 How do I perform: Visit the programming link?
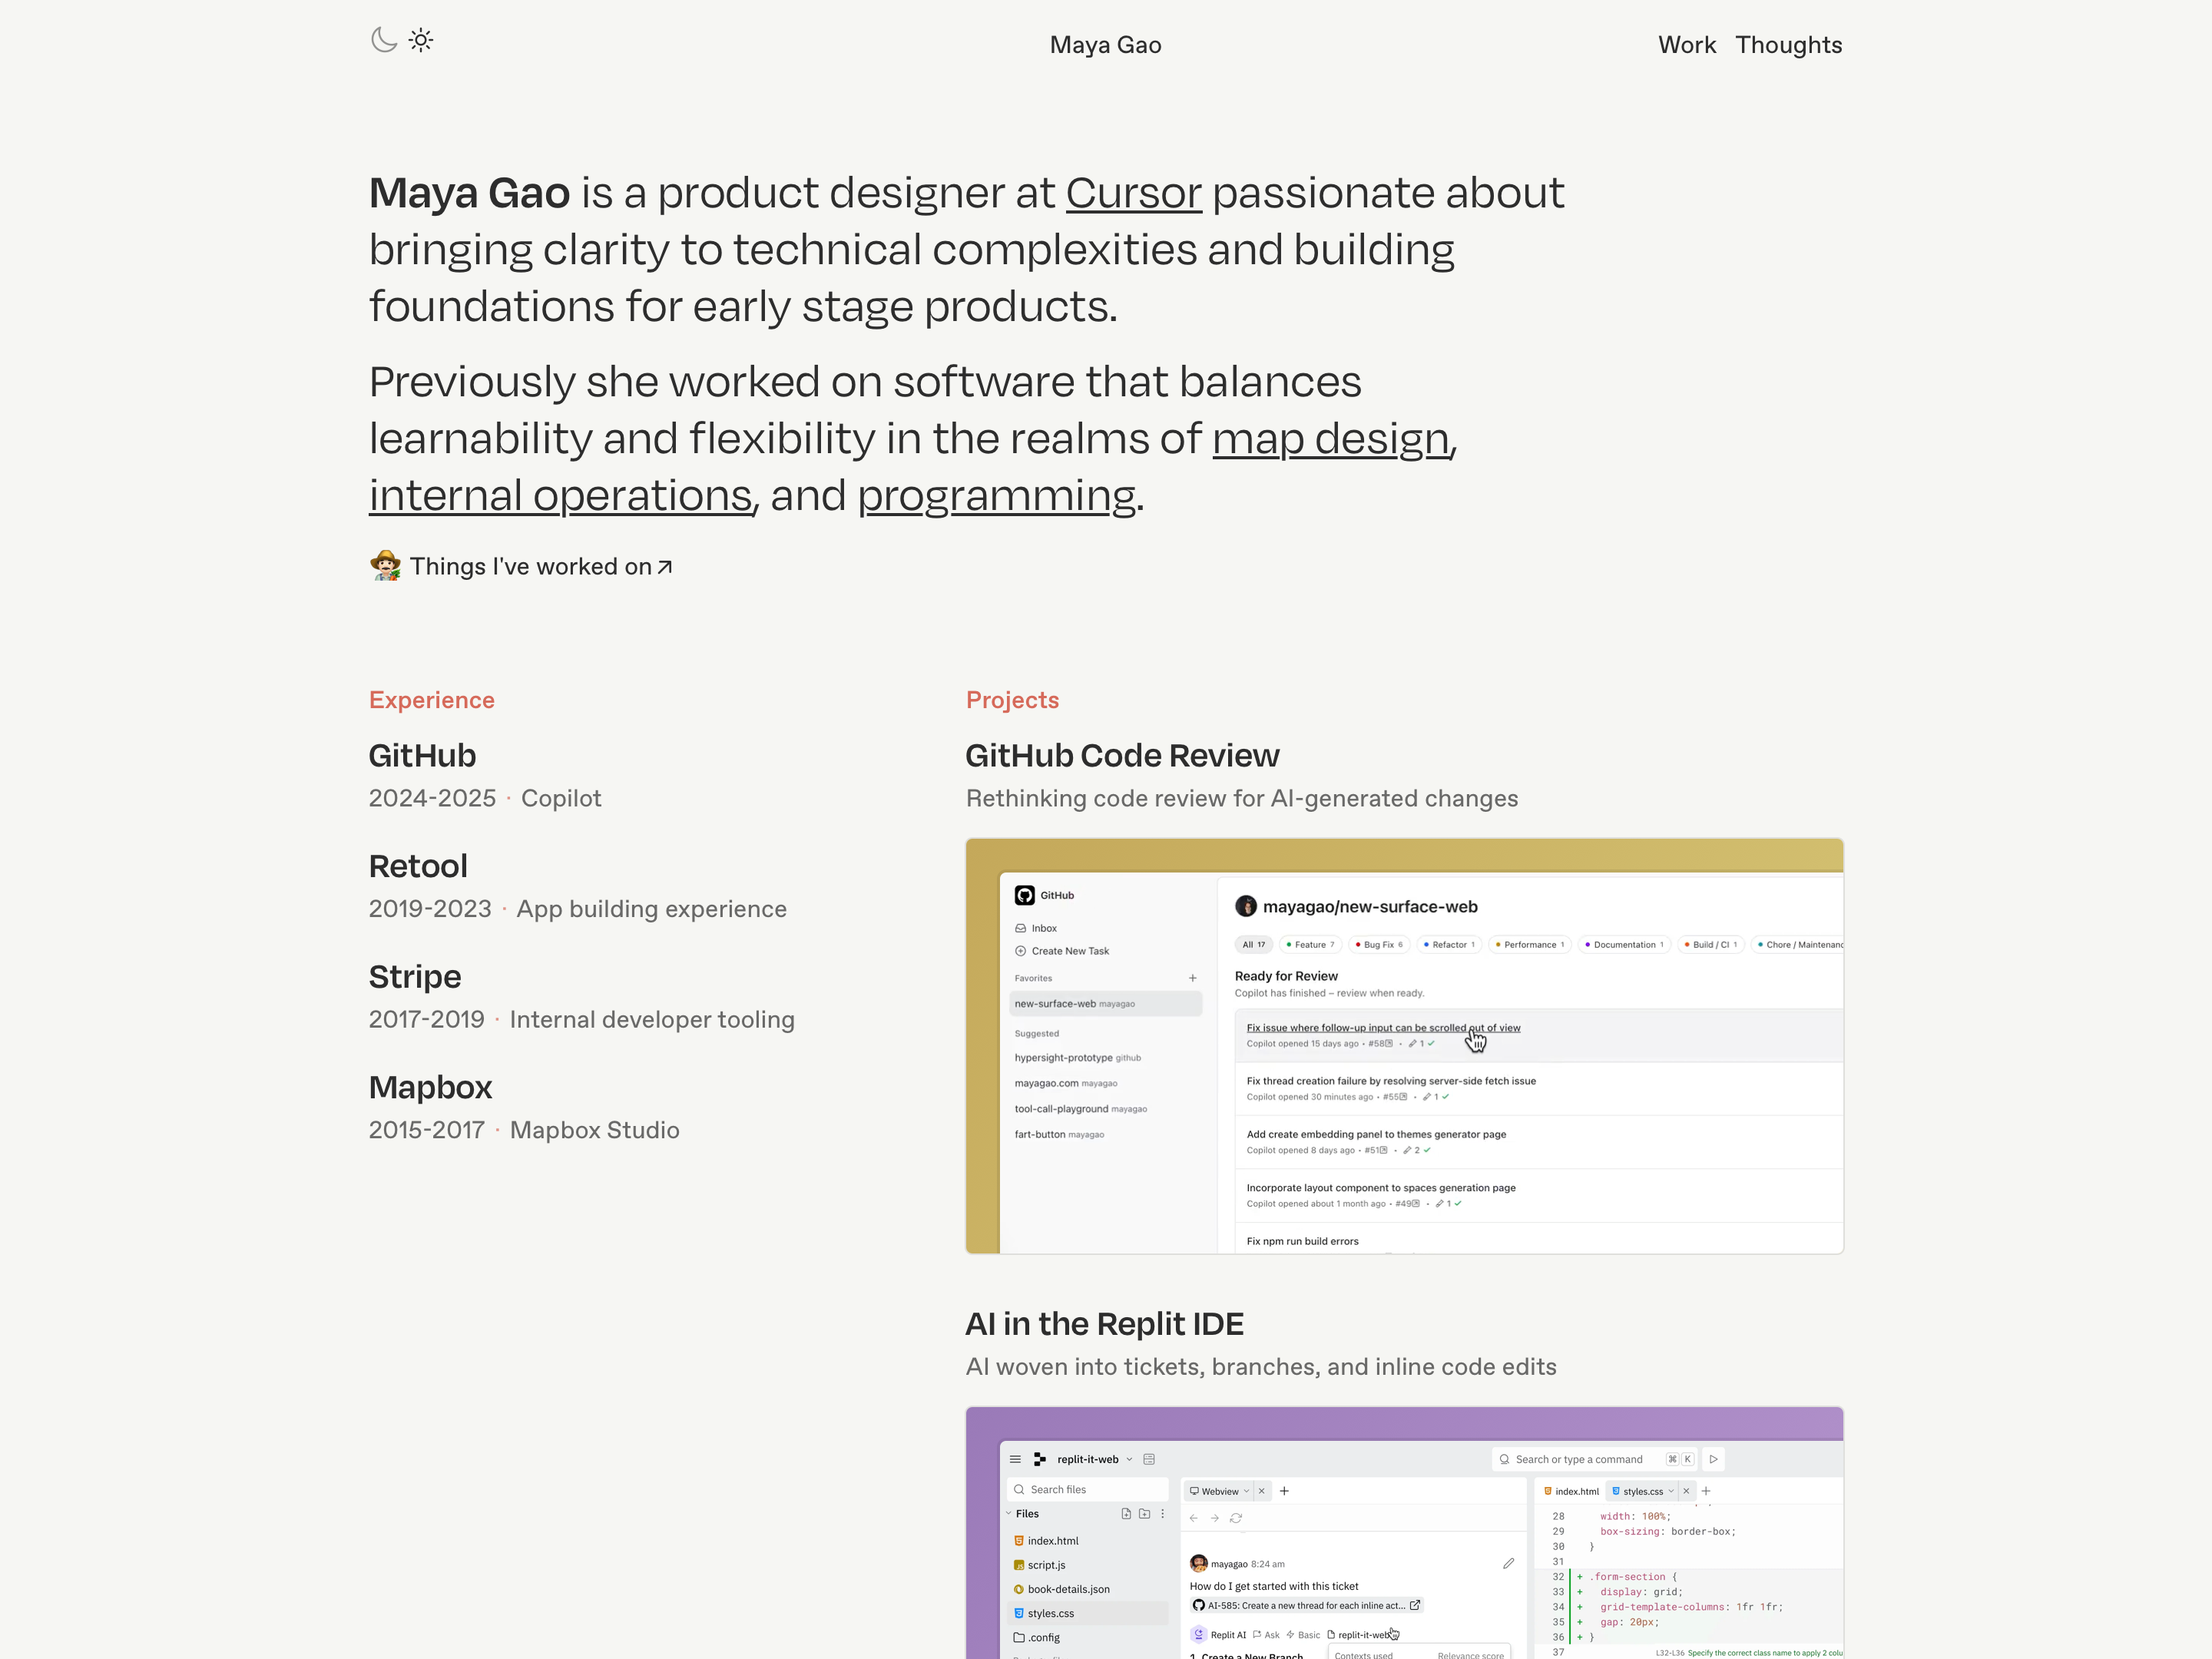click(996, 495)
